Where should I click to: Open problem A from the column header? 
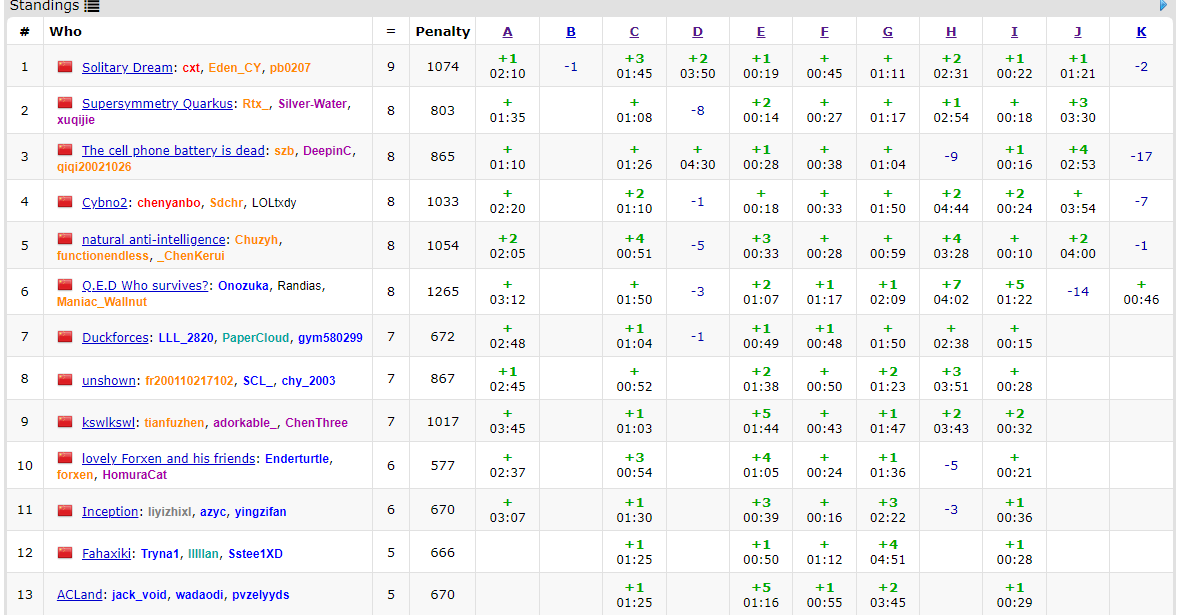click(x=508, y=32)
